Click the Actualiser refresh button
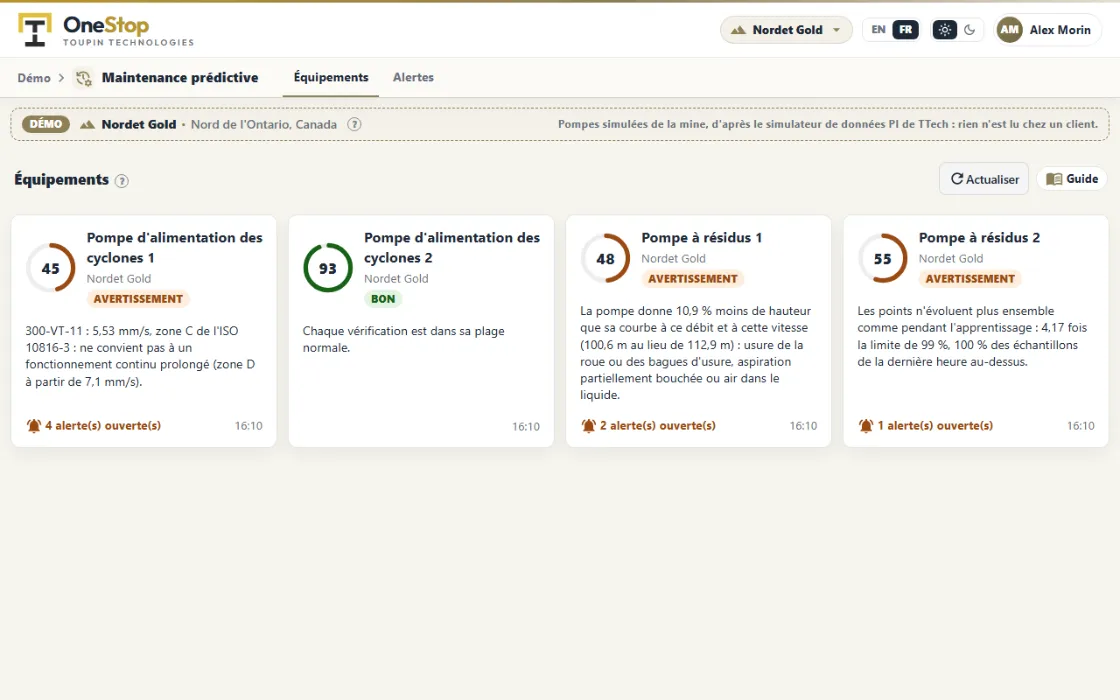The image size is (1120, 700). [x=984, y=179]
